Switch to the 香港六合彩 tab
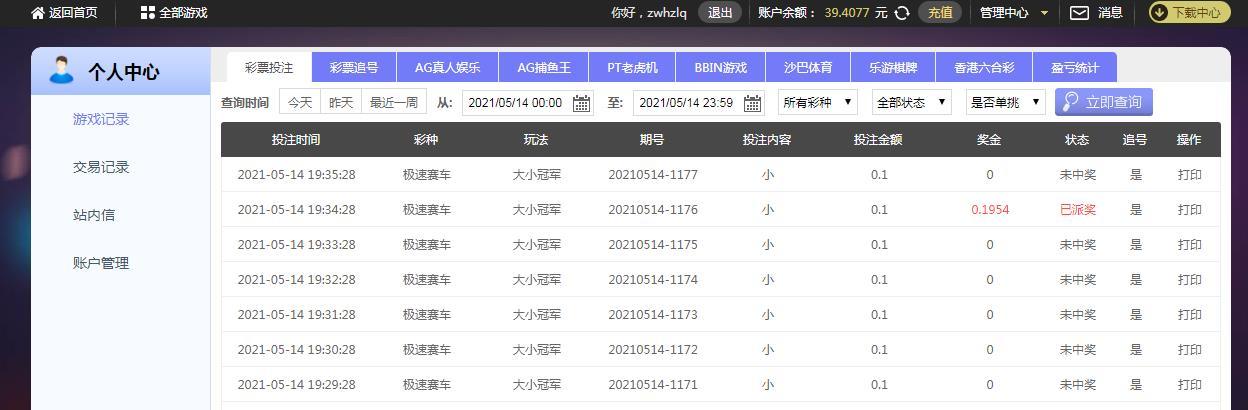The image size is (1248, 410). 983,68
